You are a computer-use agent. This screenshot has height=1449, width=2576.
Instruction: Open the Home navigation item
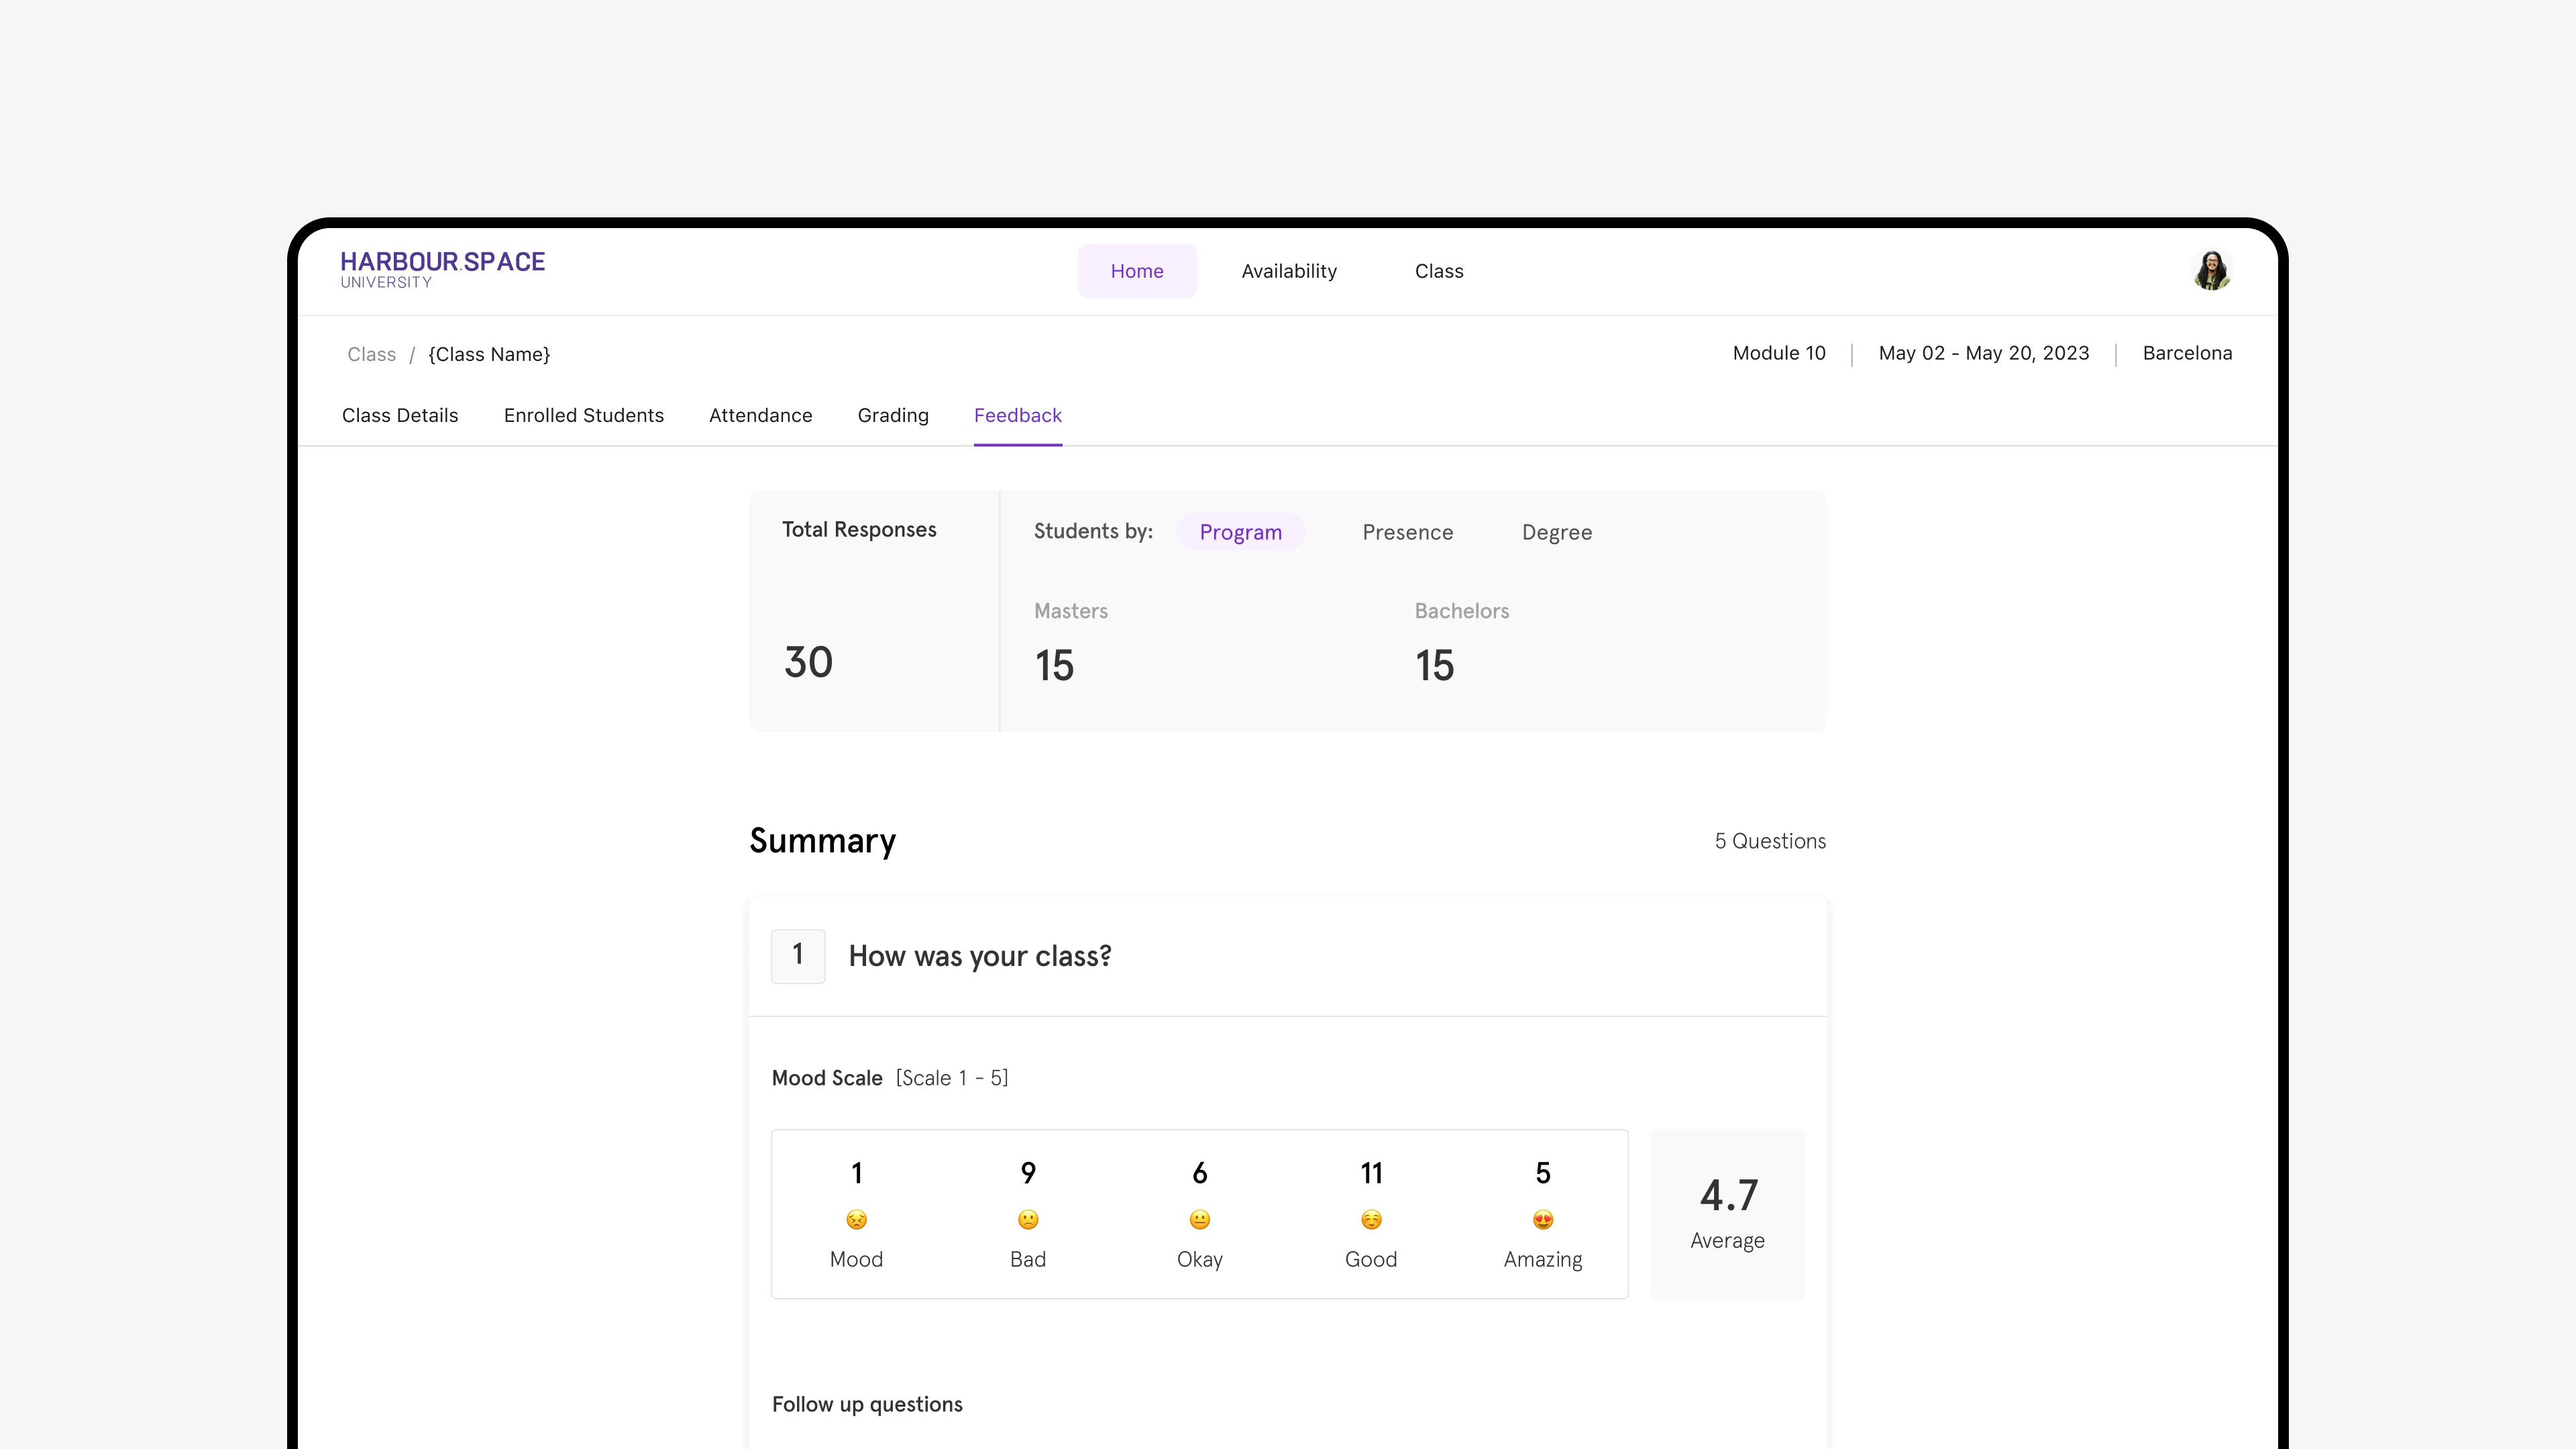[1136, 271]
